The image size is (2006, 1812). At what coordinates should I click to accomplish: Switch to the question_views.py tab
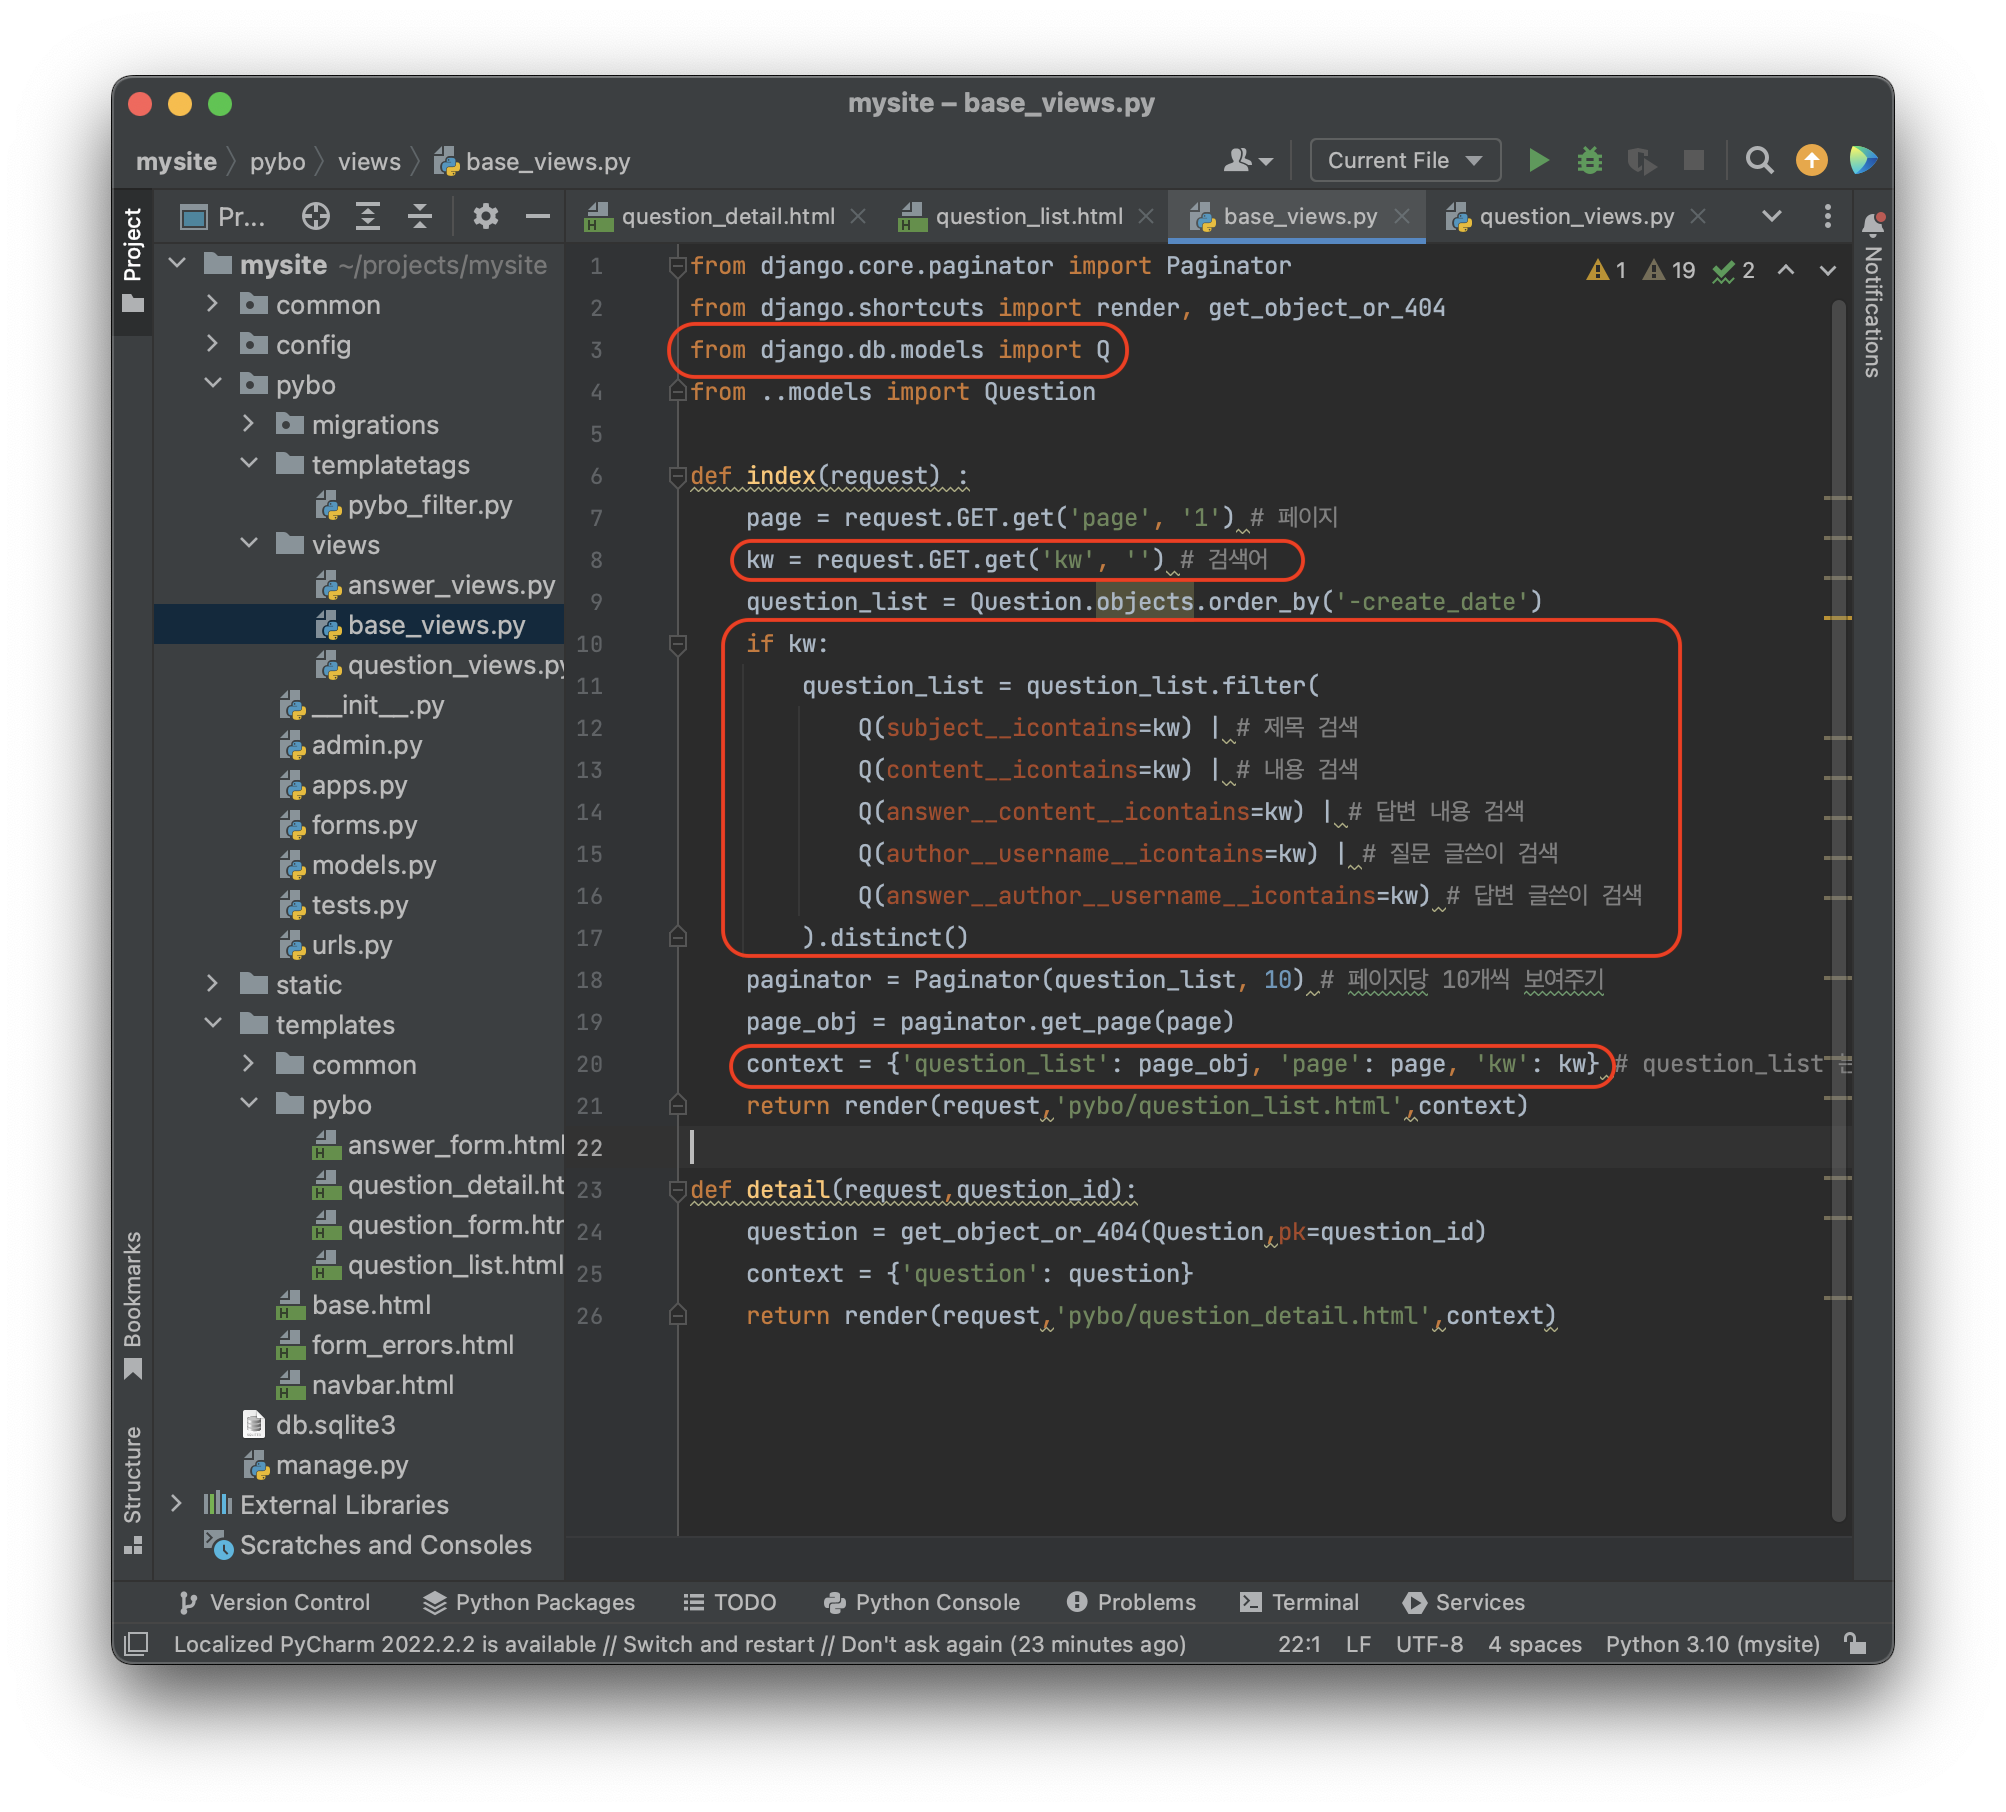pos(1576,216)
